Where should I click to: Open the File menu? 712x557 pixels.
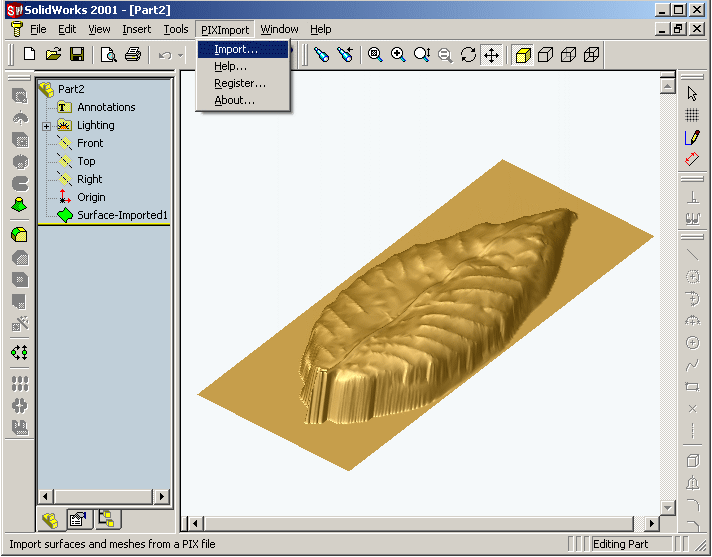click(x=38, y=29)
